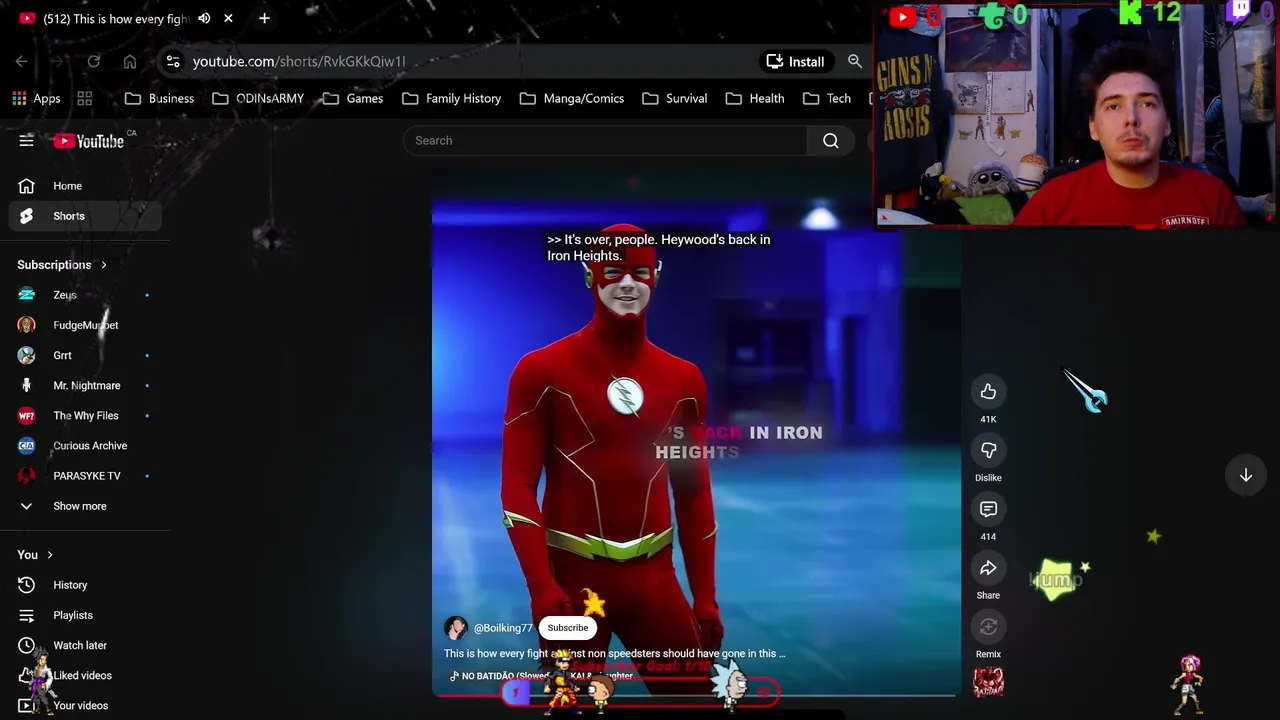Select Shorts in the sidebar
Screen dimensions: 1280x720
(x=86, y=216)
